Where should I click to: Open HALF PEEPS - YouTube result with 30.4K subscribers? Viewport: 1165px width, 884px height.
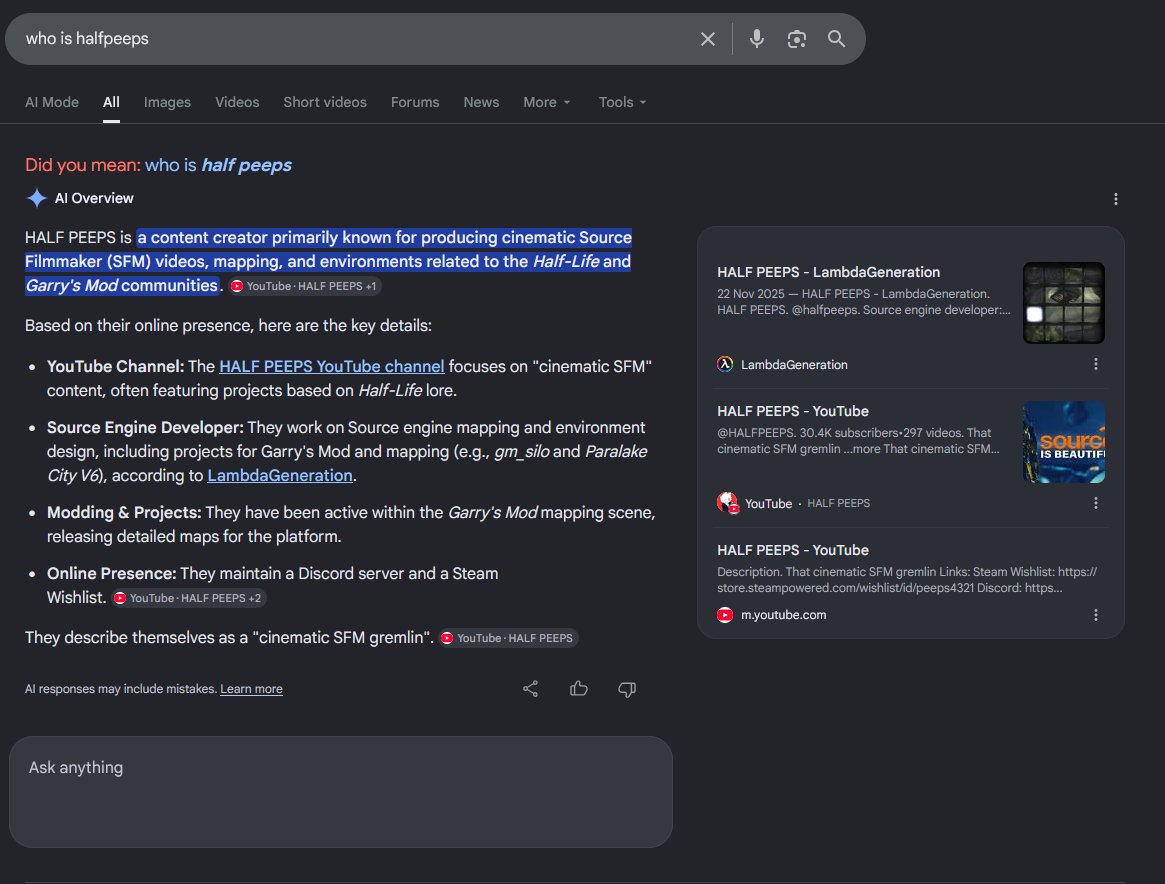(x=793, y=411)
